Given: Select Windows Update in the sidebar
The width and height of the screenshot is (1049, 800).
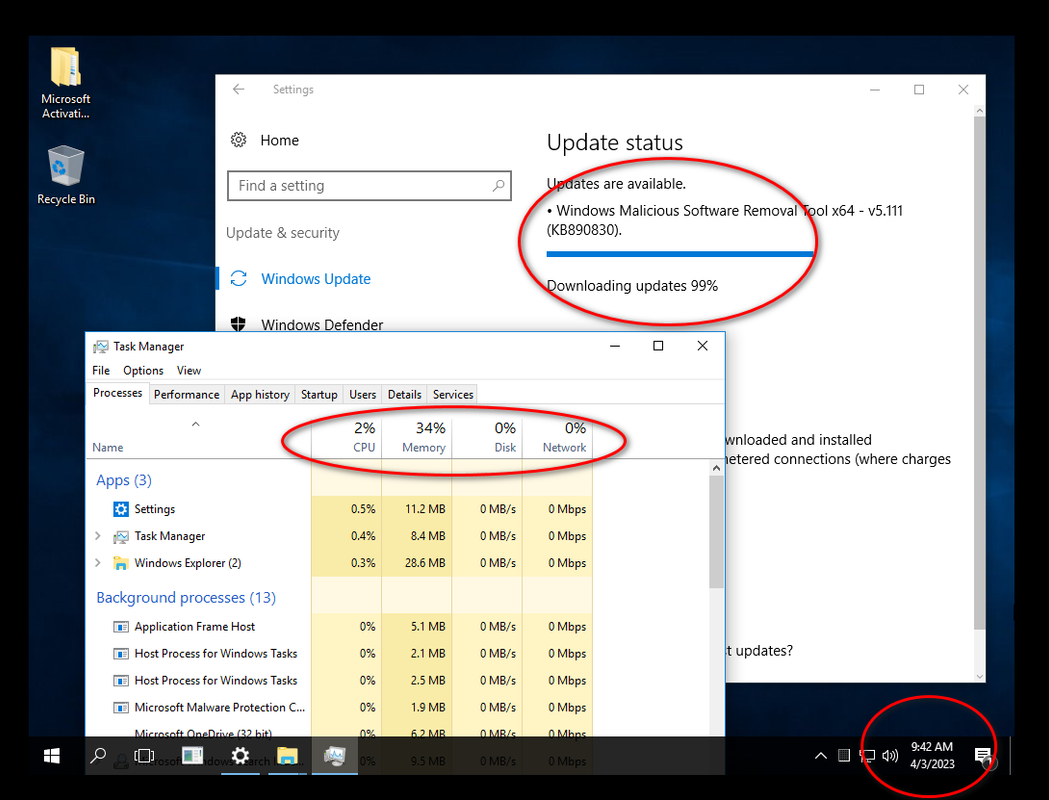Looking at the screenshot, I should pyautogui.click(x=316, y=279).
